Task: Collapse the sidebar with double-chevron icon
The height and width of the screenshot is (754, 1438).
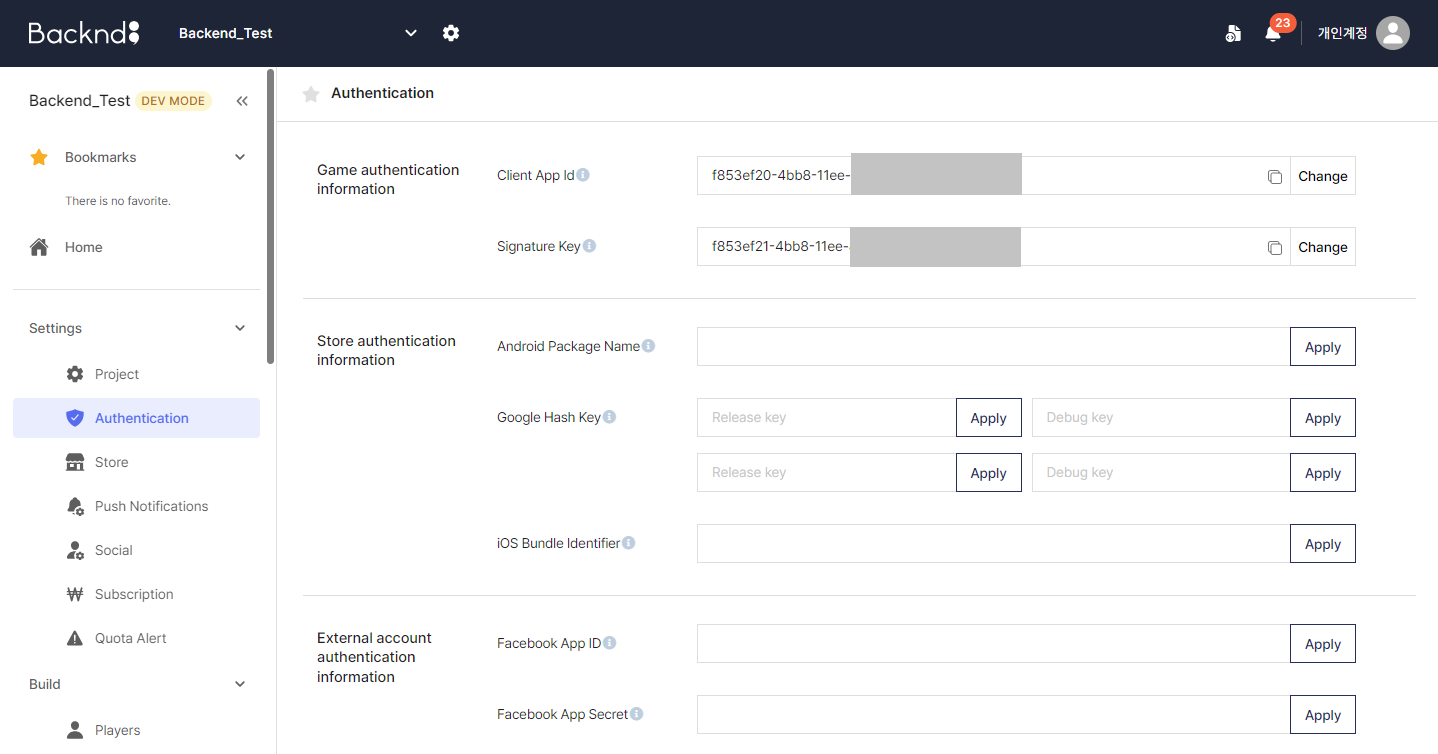Action: coord(242,101)
